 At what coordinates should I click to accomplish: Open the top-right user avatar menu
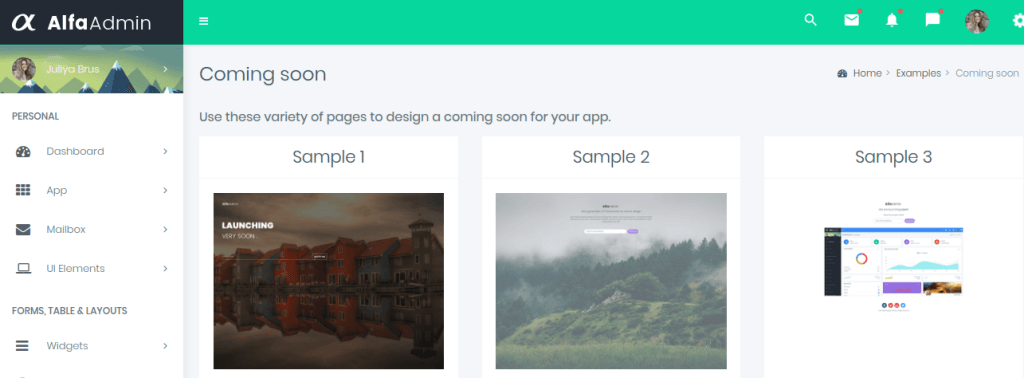tap(977, 21)
